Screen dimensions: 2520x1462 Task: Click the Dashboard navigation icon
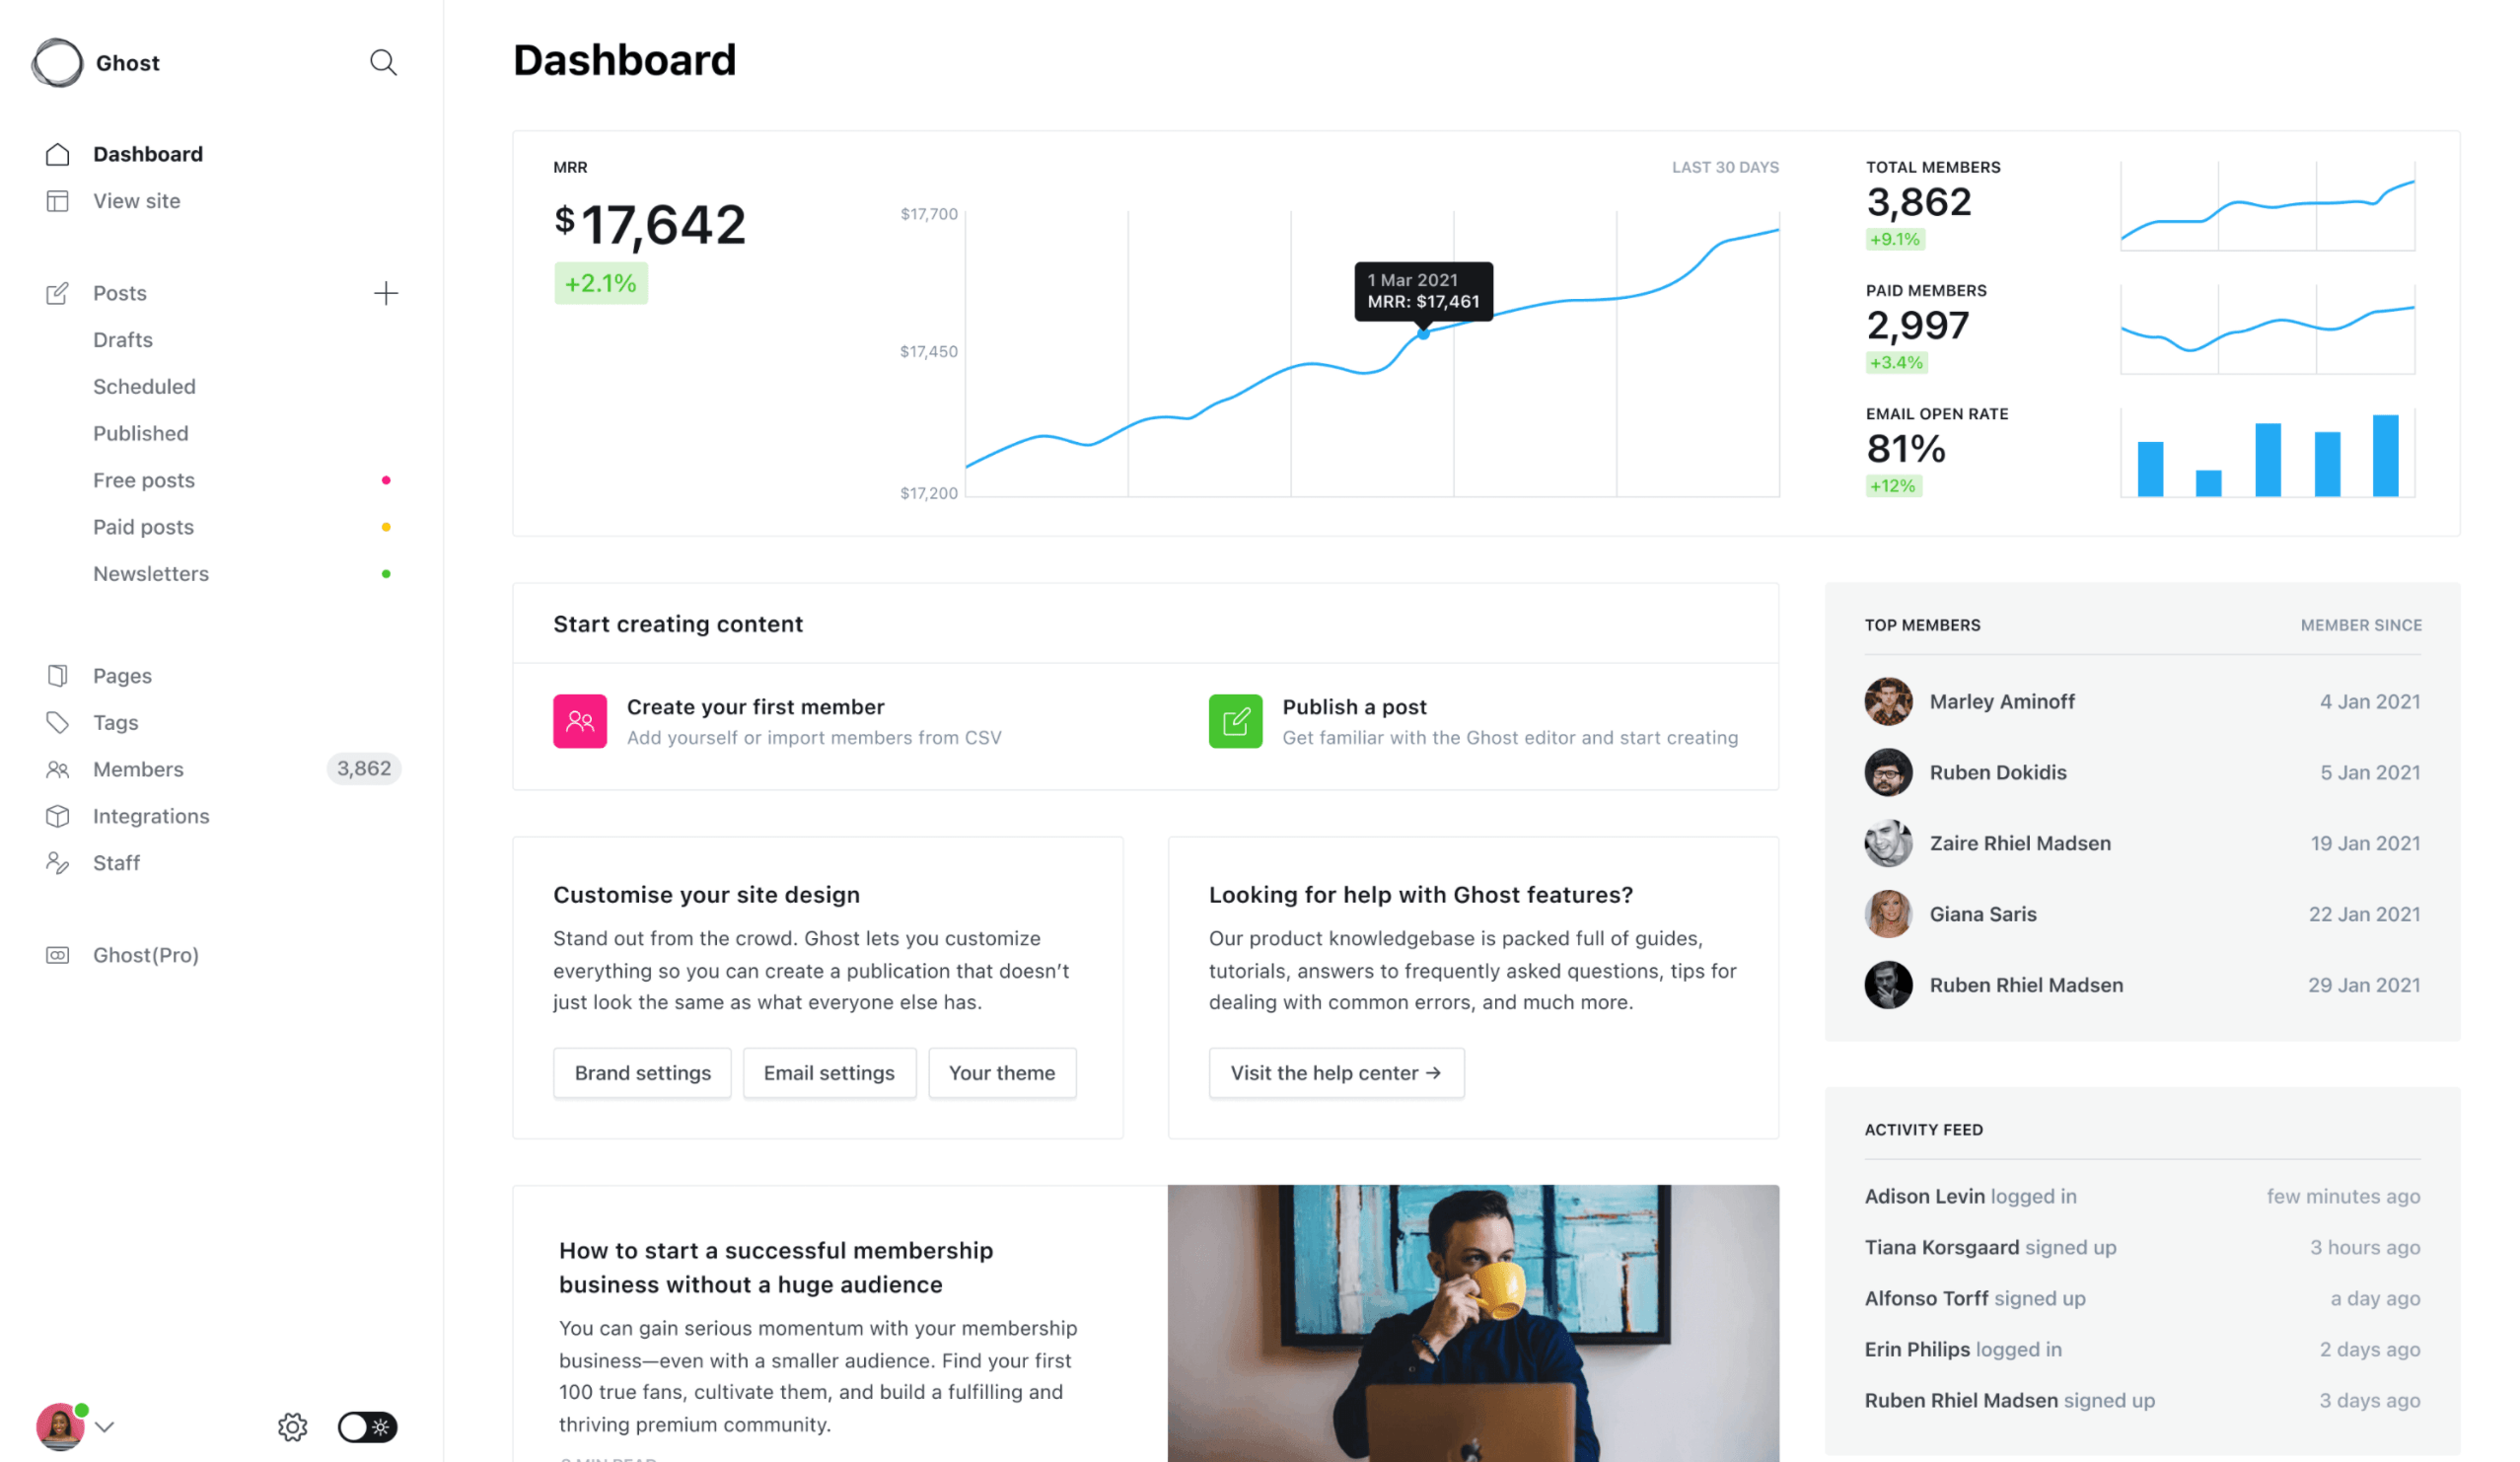tap(57, 153)
